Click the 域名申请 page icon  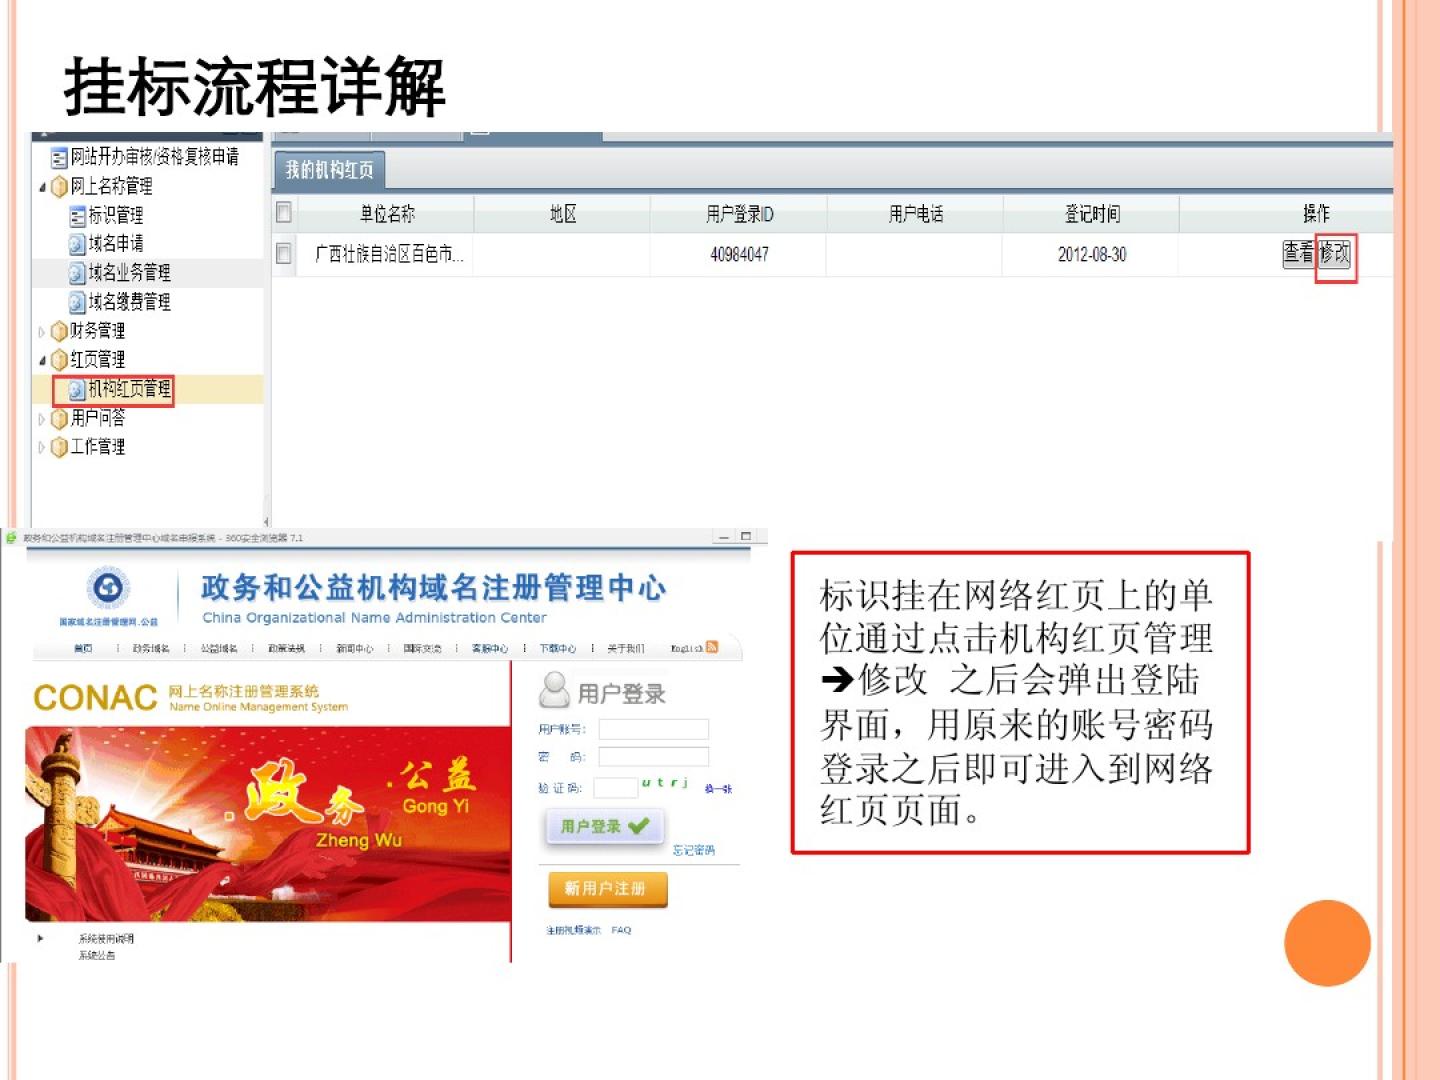[77, 244]
